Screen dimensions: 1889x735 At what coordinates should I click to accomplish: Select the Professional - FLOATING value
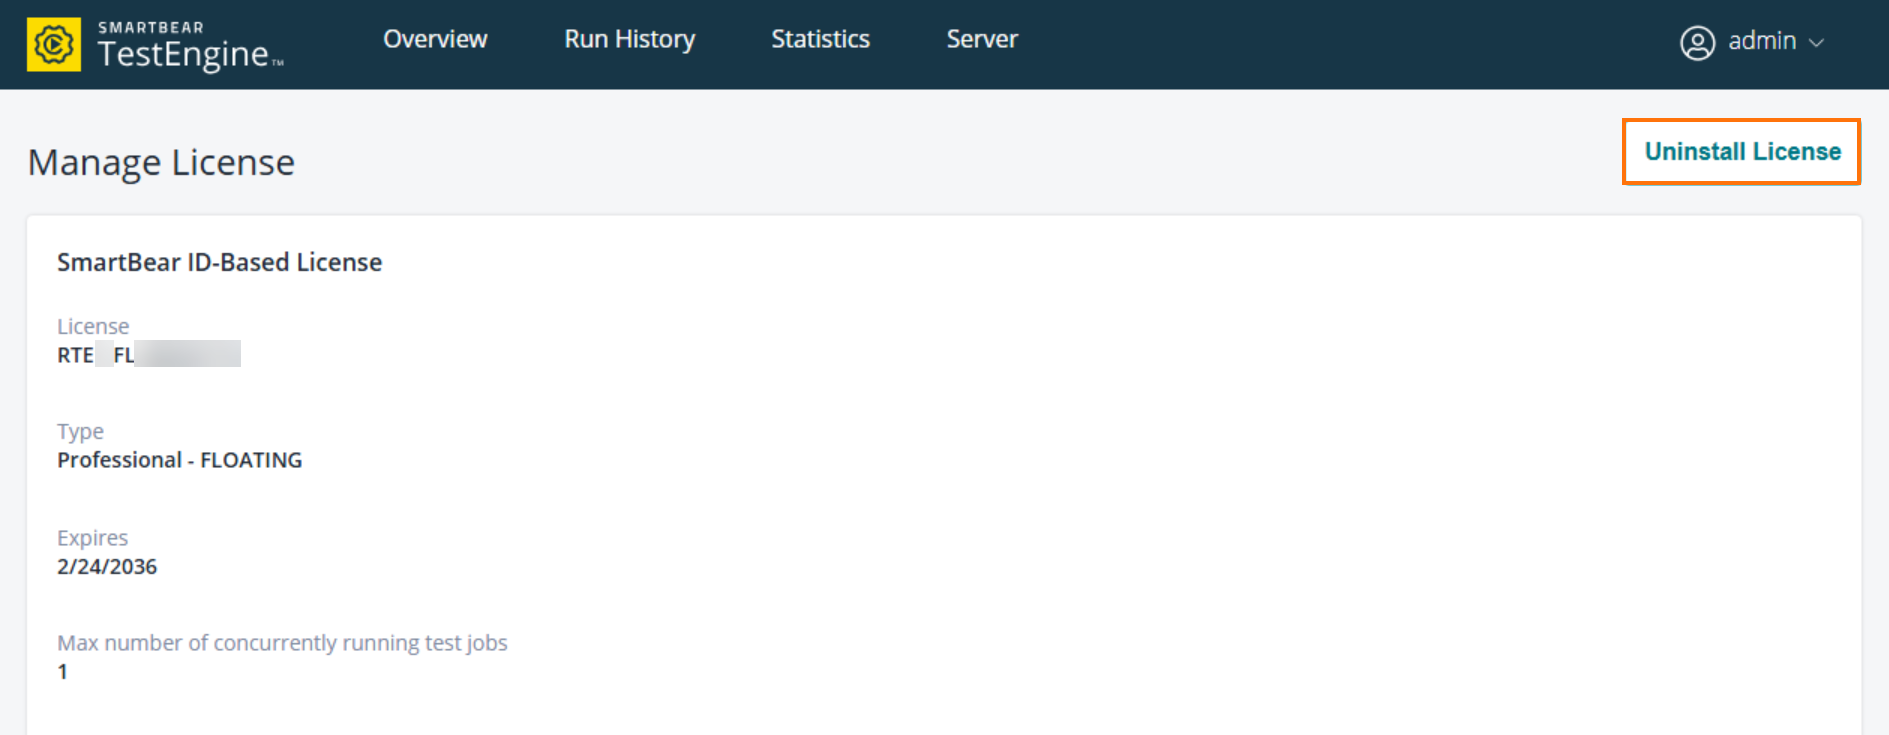click(x=179, y=460)
